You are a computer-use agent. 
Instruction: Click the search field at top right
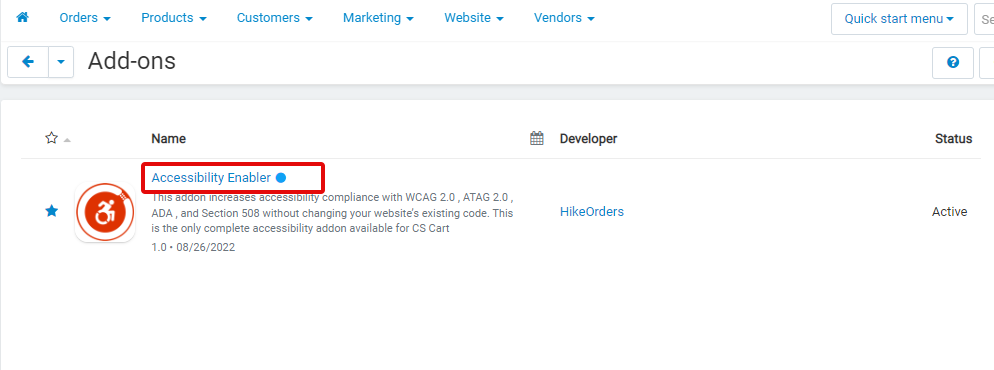(984, 19)
